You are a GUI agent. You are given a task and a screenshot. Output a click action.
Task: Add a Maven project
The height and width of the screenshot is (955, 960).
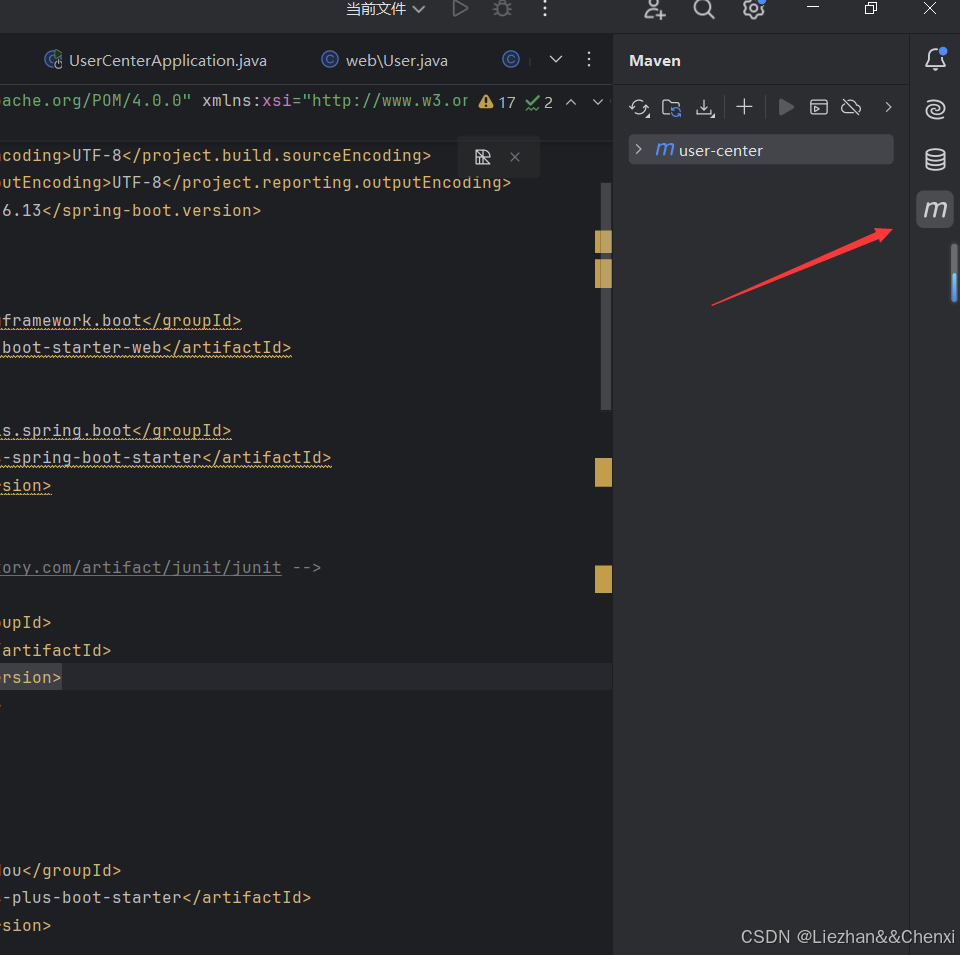click(x=744, y=107)
